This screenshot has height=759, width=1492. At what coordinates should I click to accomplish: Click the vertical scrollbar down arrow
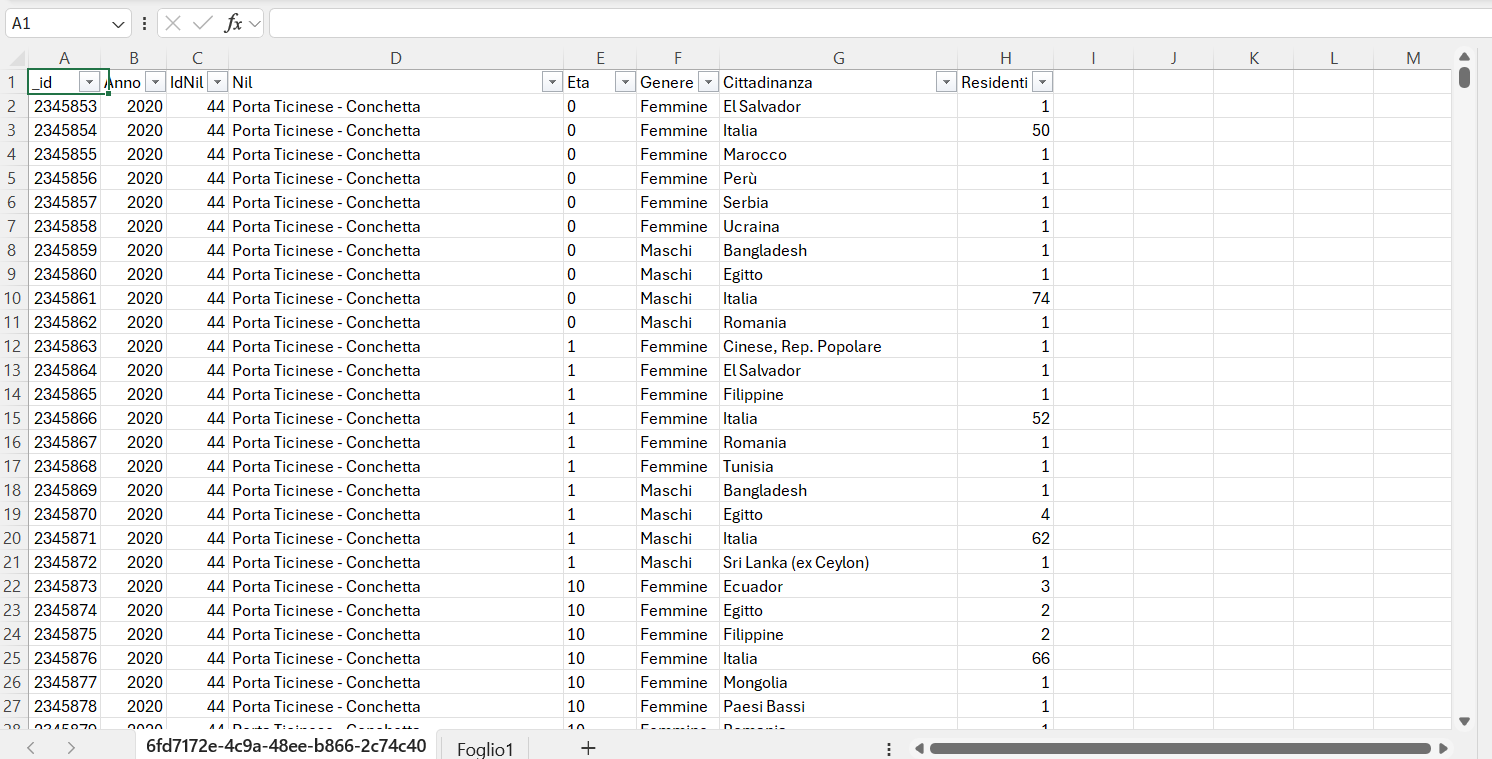[1464, 721]
